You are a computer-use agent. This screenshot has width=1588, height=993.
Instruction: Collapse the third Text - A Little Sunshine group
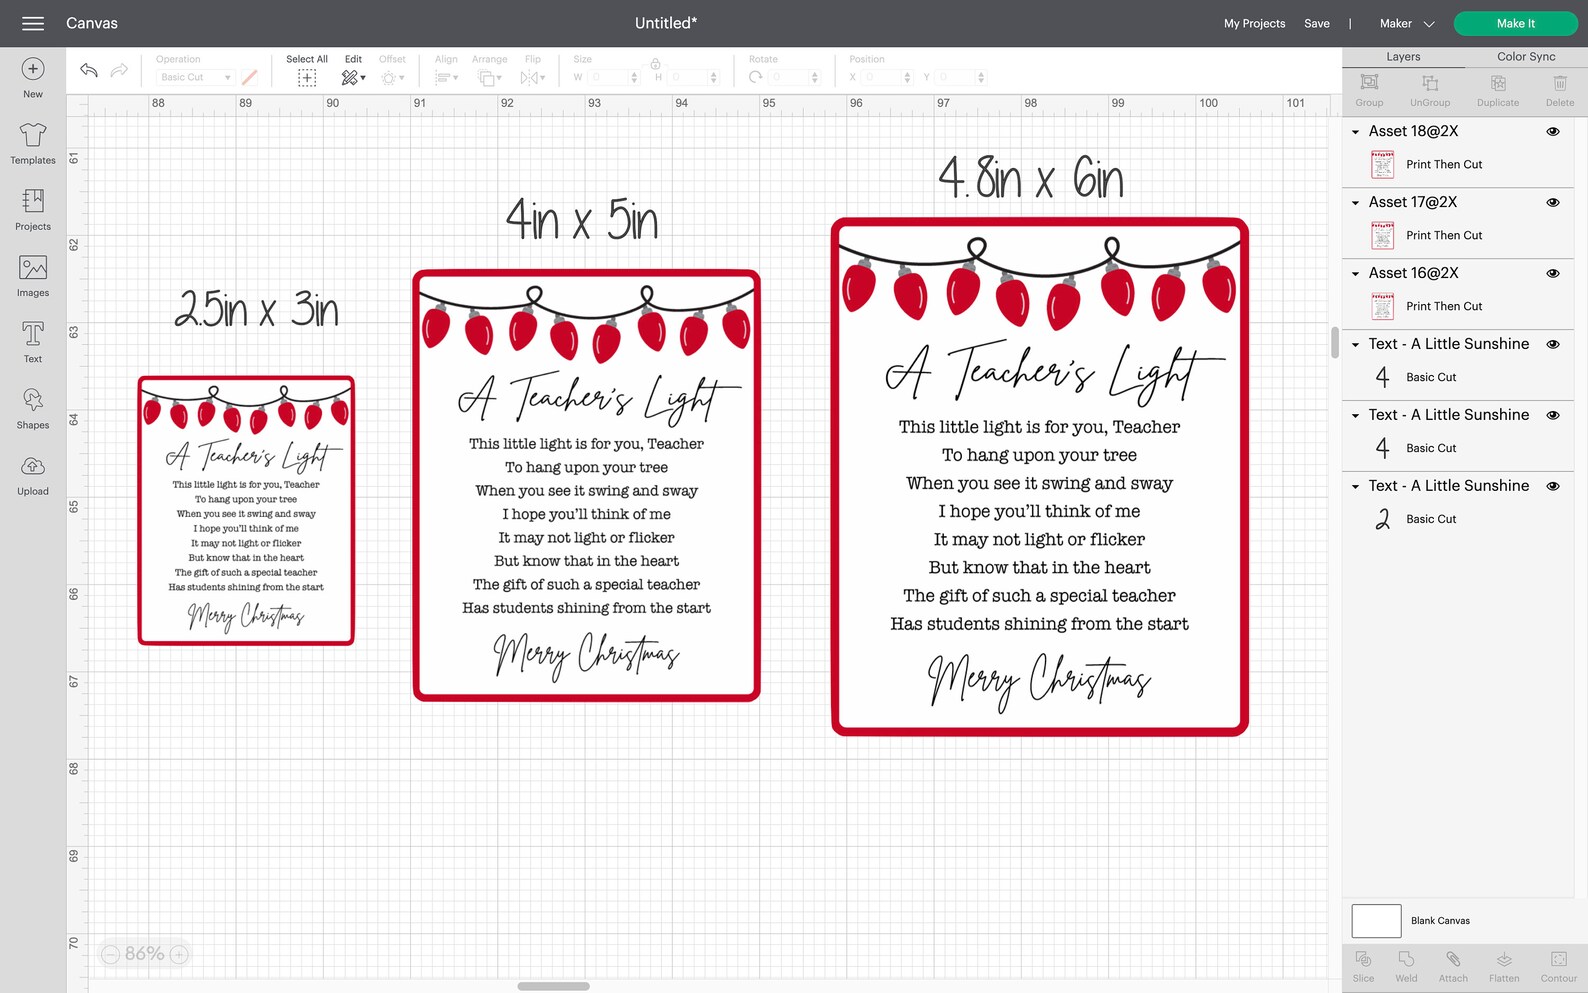[1355, 487]
